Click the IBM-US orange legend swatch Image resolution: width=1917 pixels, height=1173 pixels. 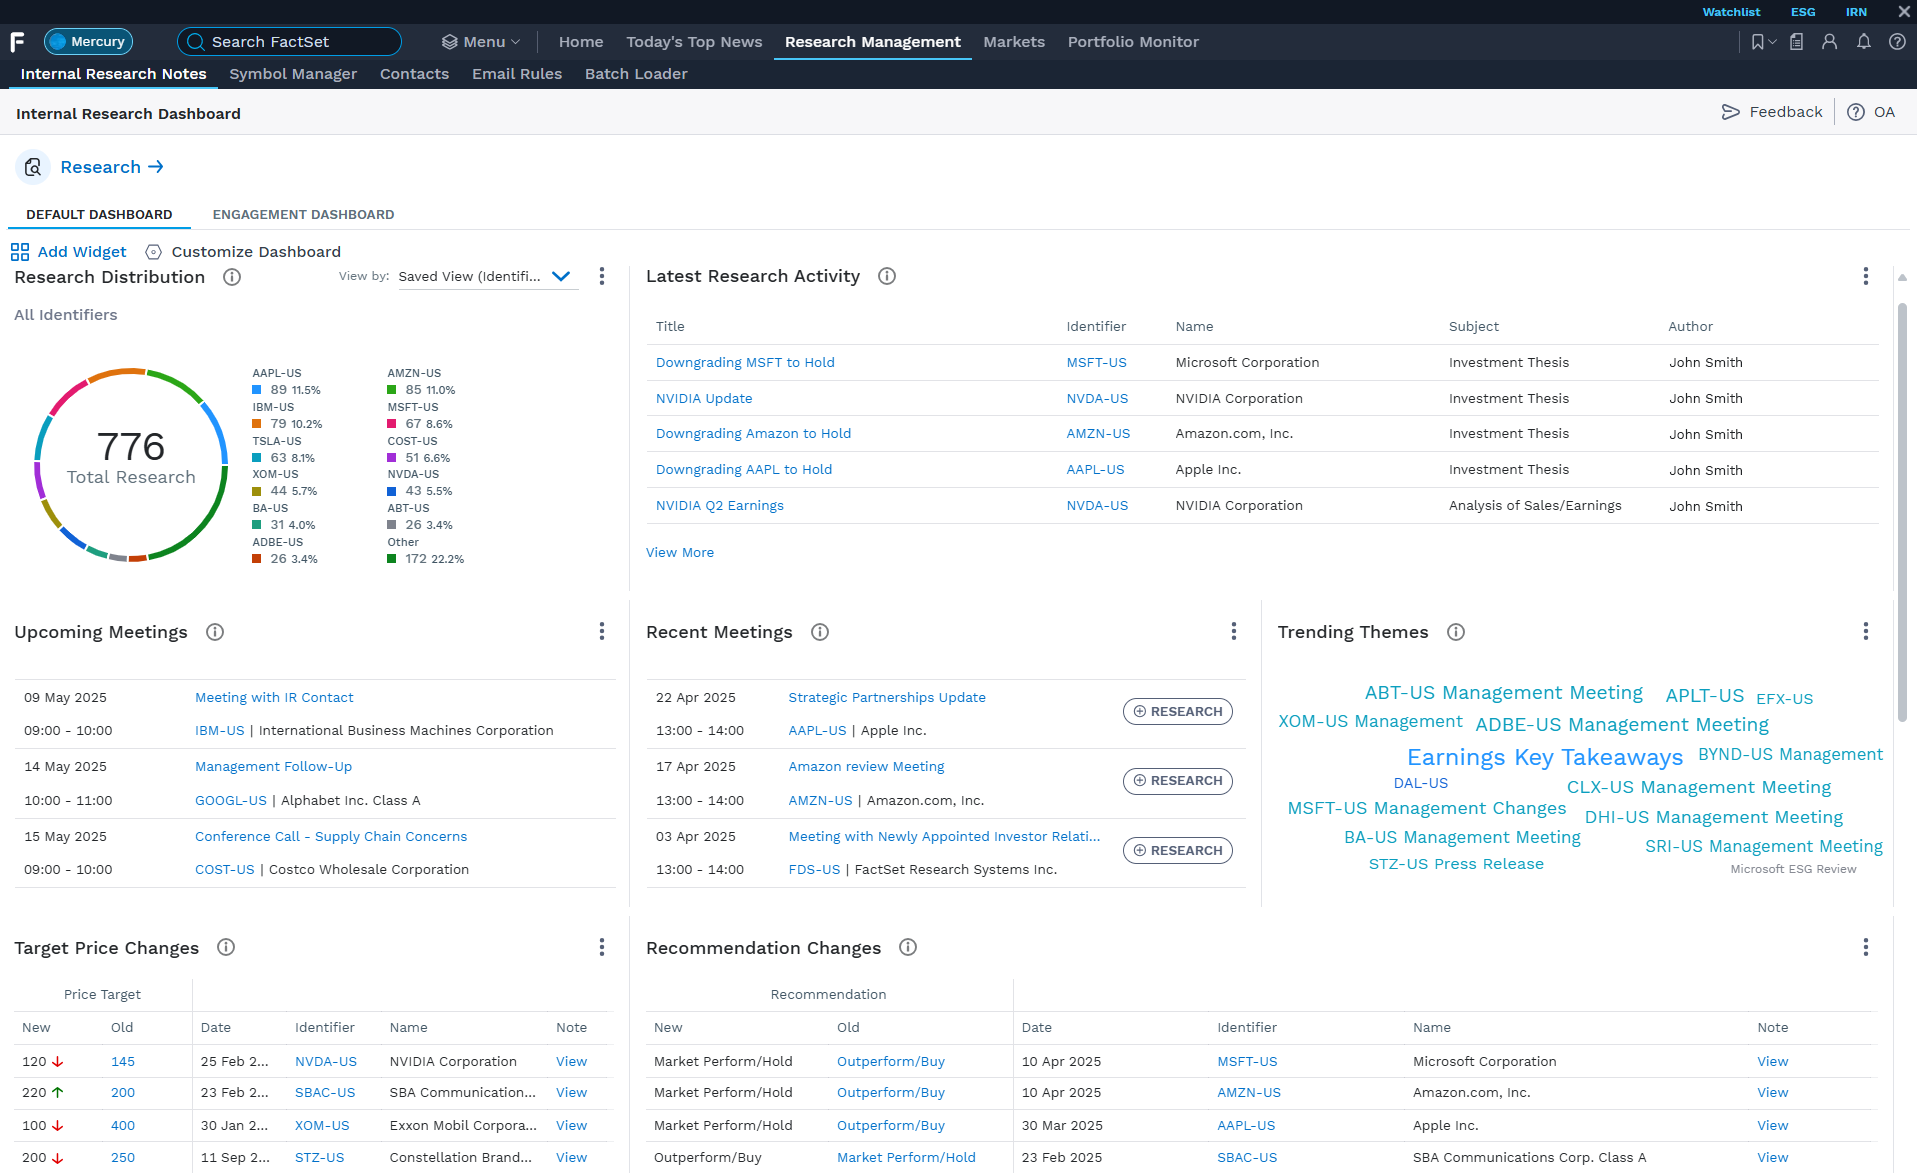257,424
